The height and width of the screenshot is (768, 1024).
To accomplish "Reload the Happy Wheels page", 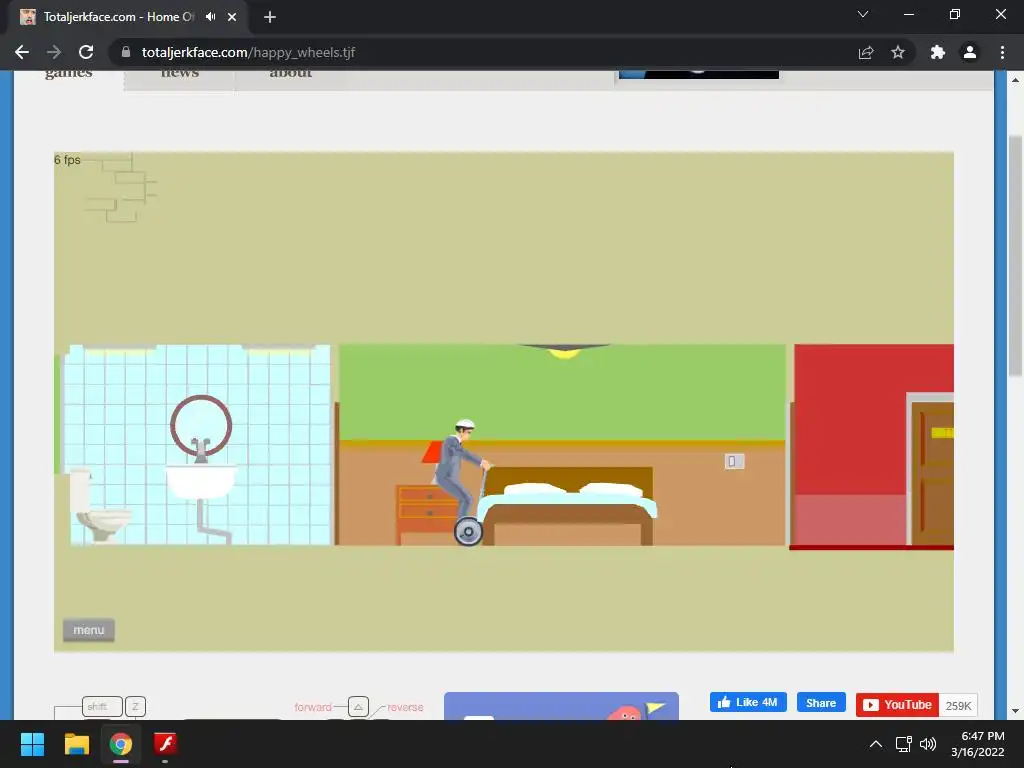I will [86, 52].
